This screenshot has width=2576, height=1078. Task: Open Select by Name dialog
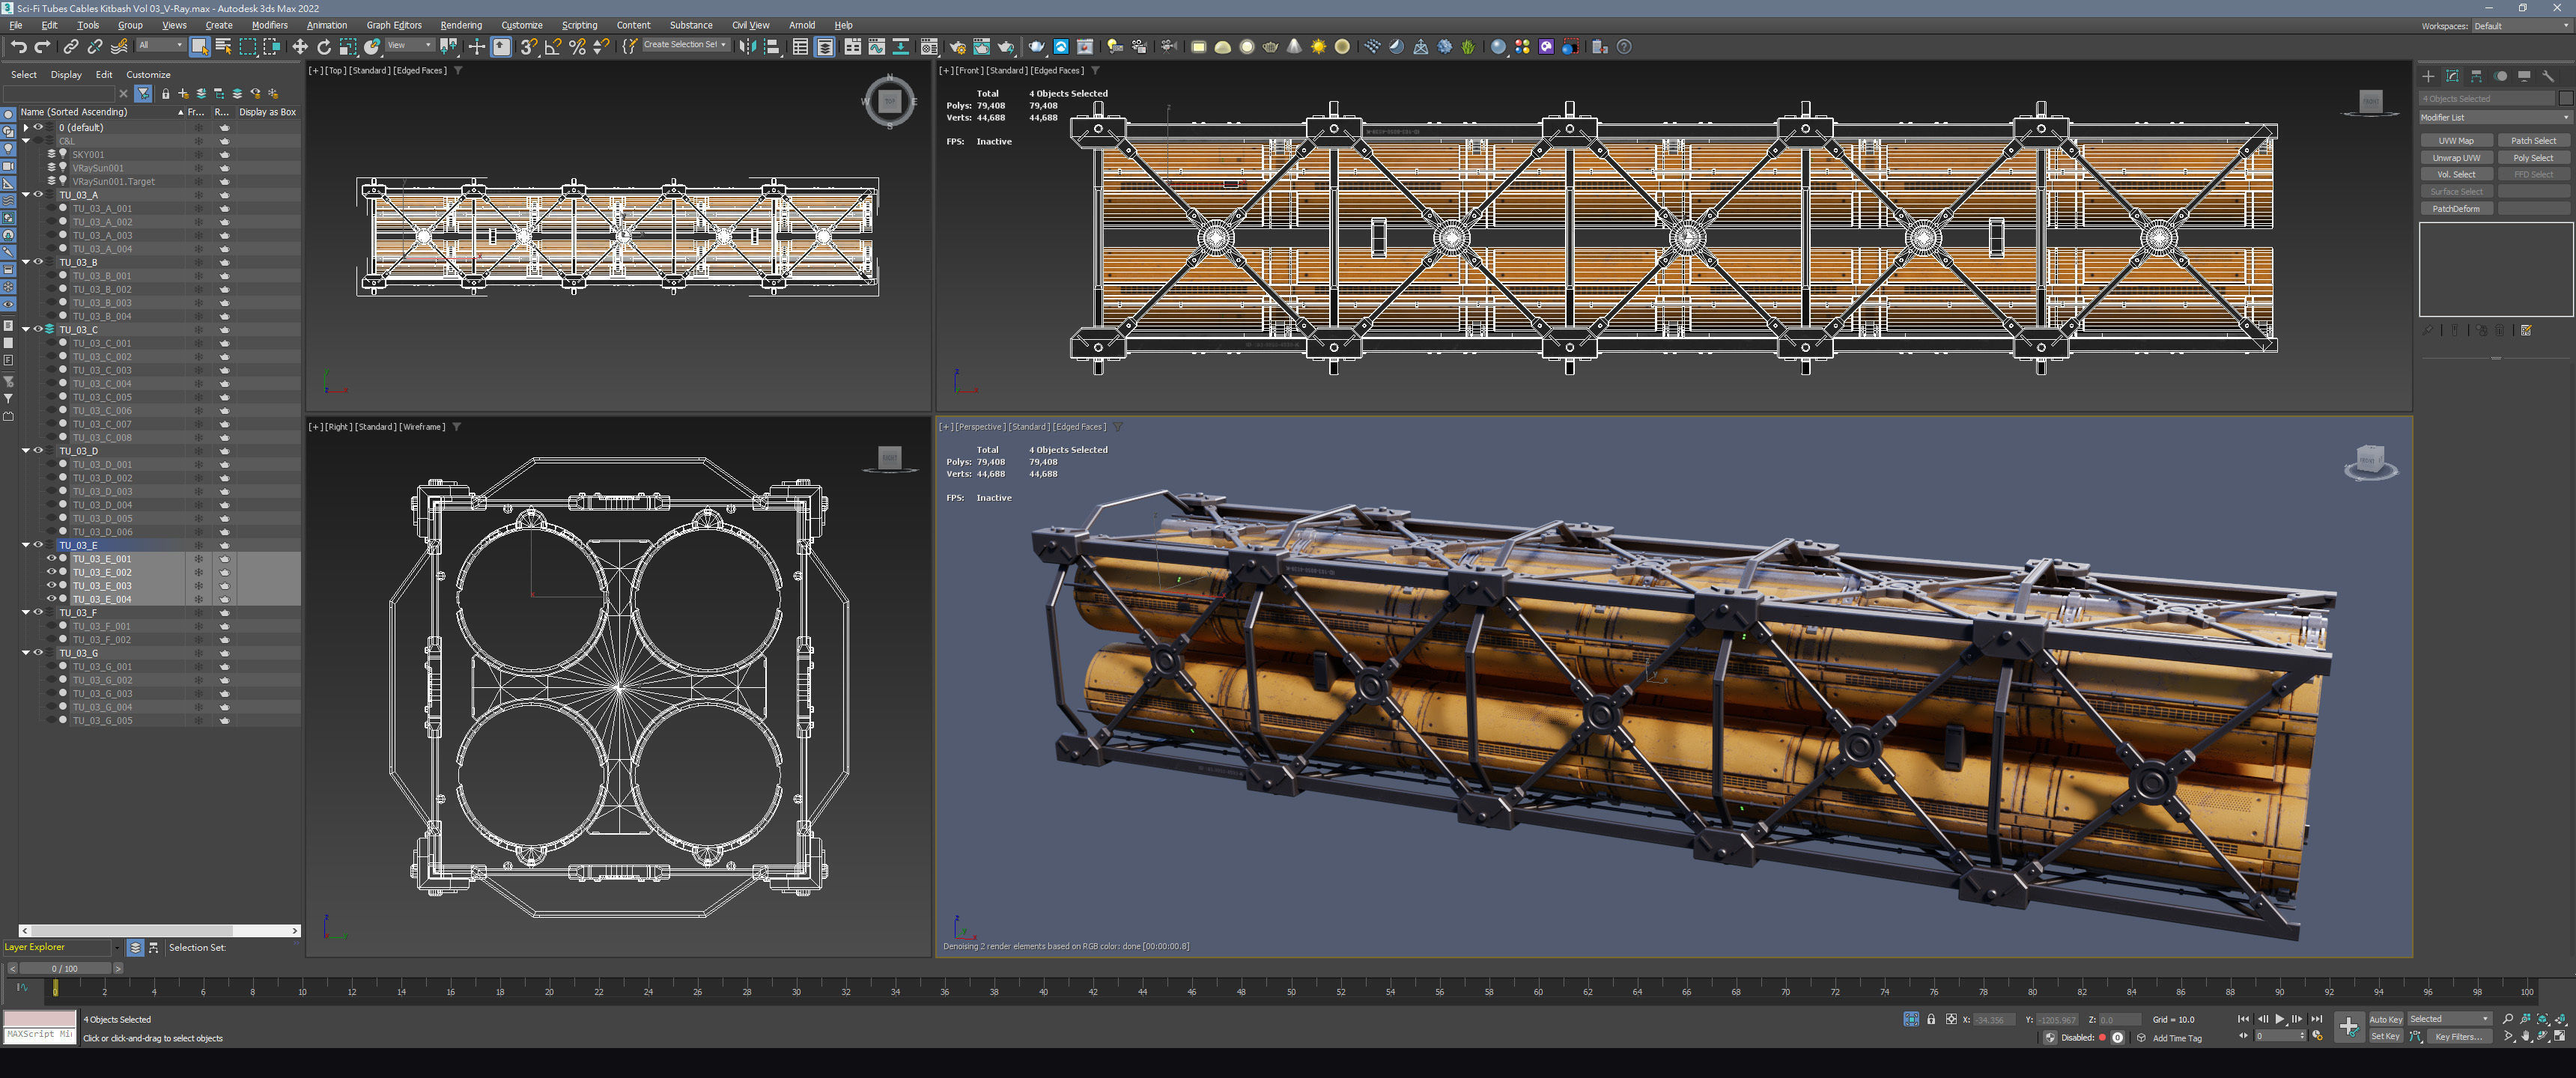click(x=223, y=47)
